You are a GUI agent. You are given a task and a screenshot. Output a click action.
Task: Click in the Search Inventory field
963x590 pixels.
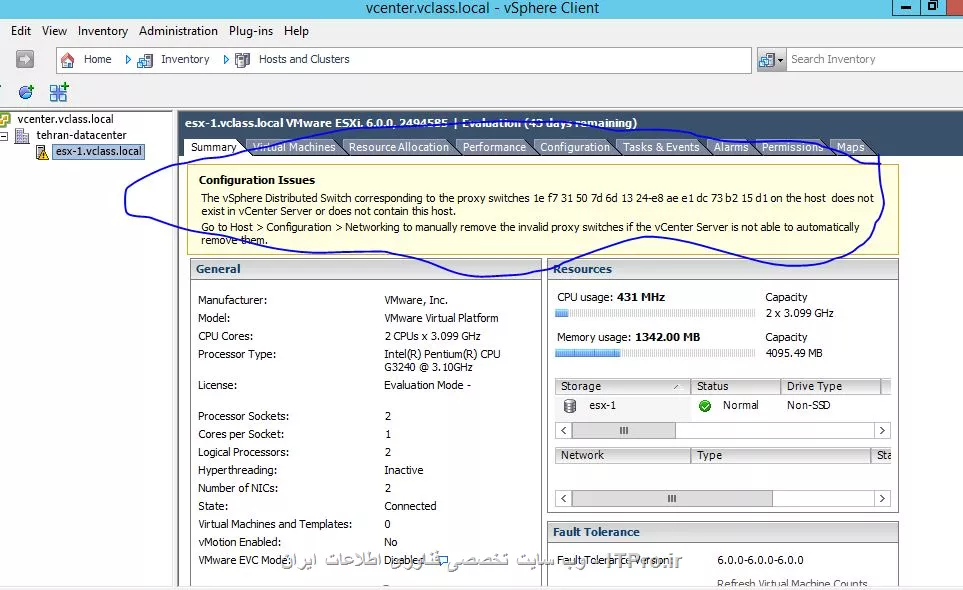point(875,60)
